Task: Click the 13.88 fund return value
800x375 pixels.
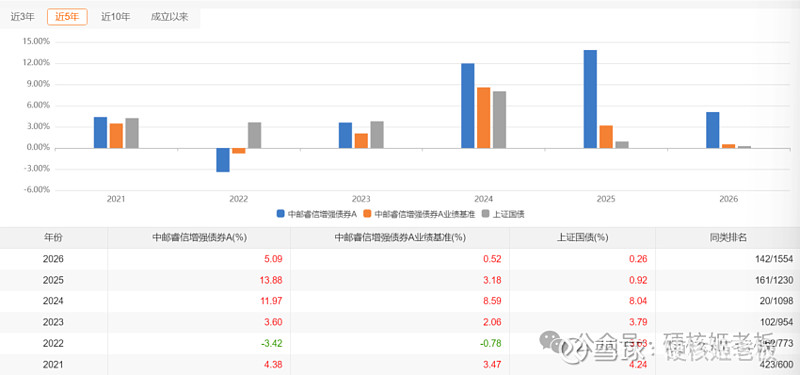Action: (271, 280)
